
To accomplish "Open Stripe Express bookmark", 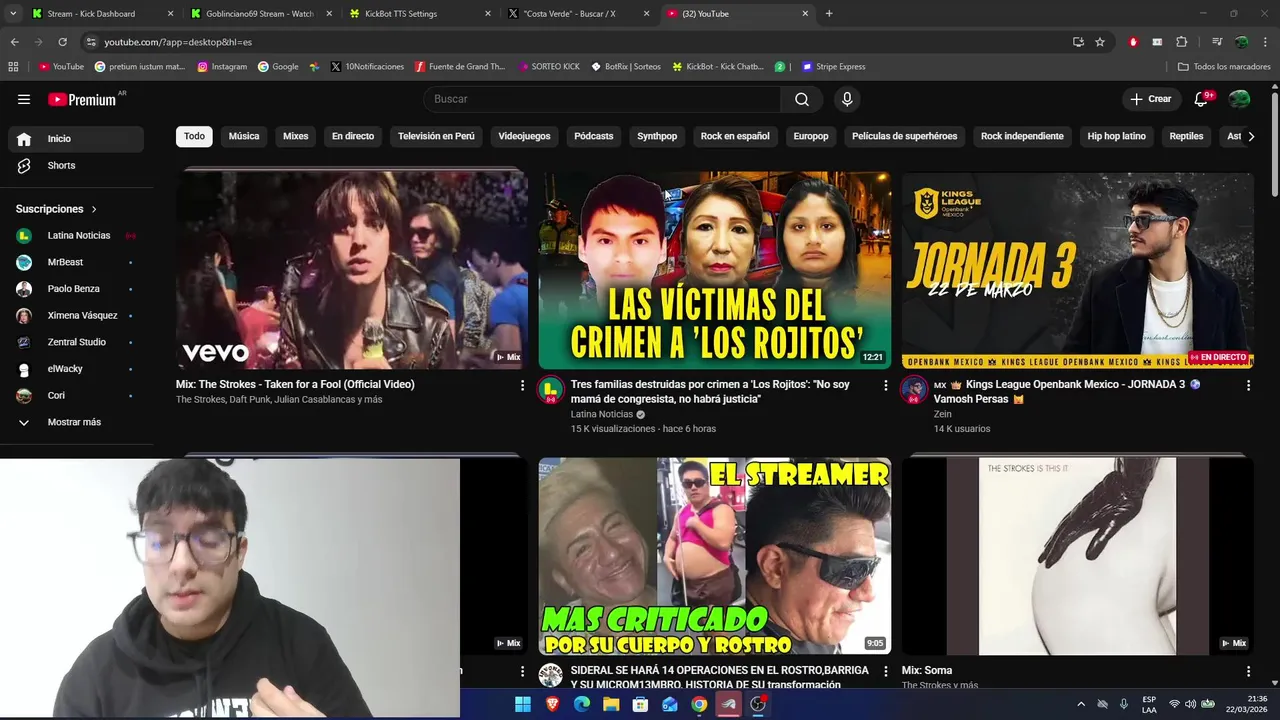I will (833, 67).
